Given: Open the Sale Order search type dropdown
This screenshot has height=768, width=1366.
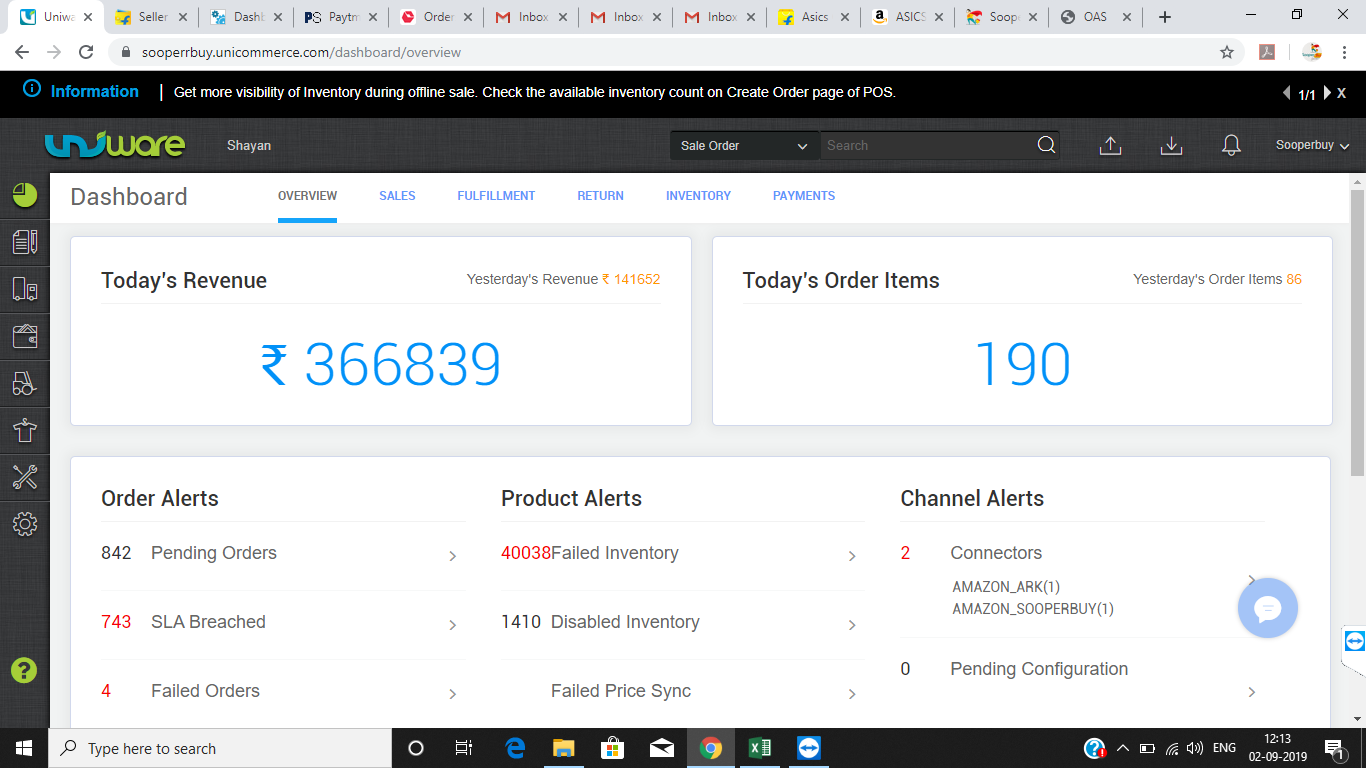Looking at the screenshot, I should click(x=744, y=146).
